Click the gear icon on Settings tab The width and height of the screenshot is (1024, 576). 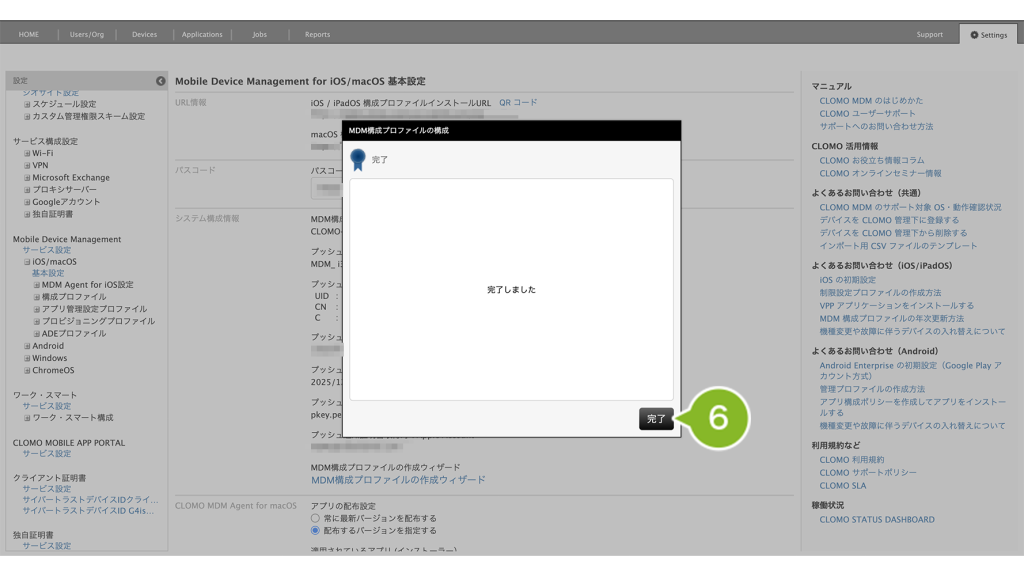[974, 35]
